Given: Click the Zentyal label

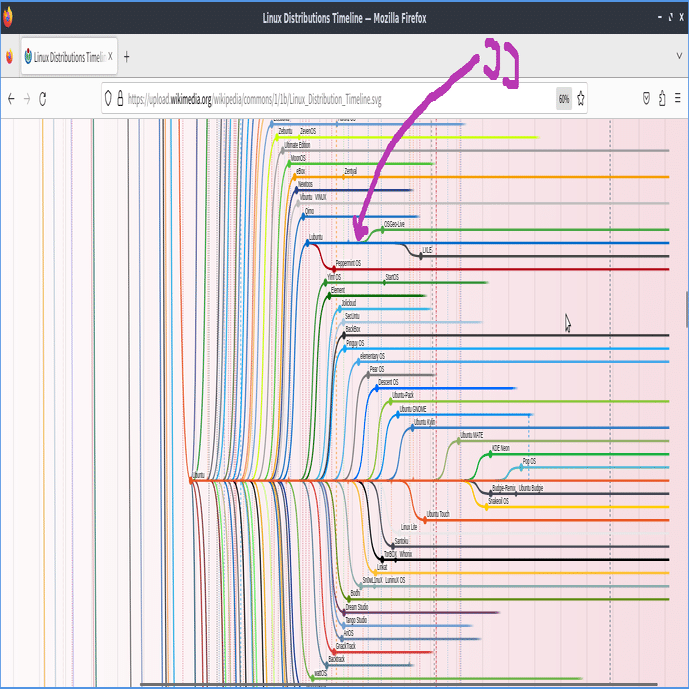Looking at the screenshot, I should pos(351,171).
